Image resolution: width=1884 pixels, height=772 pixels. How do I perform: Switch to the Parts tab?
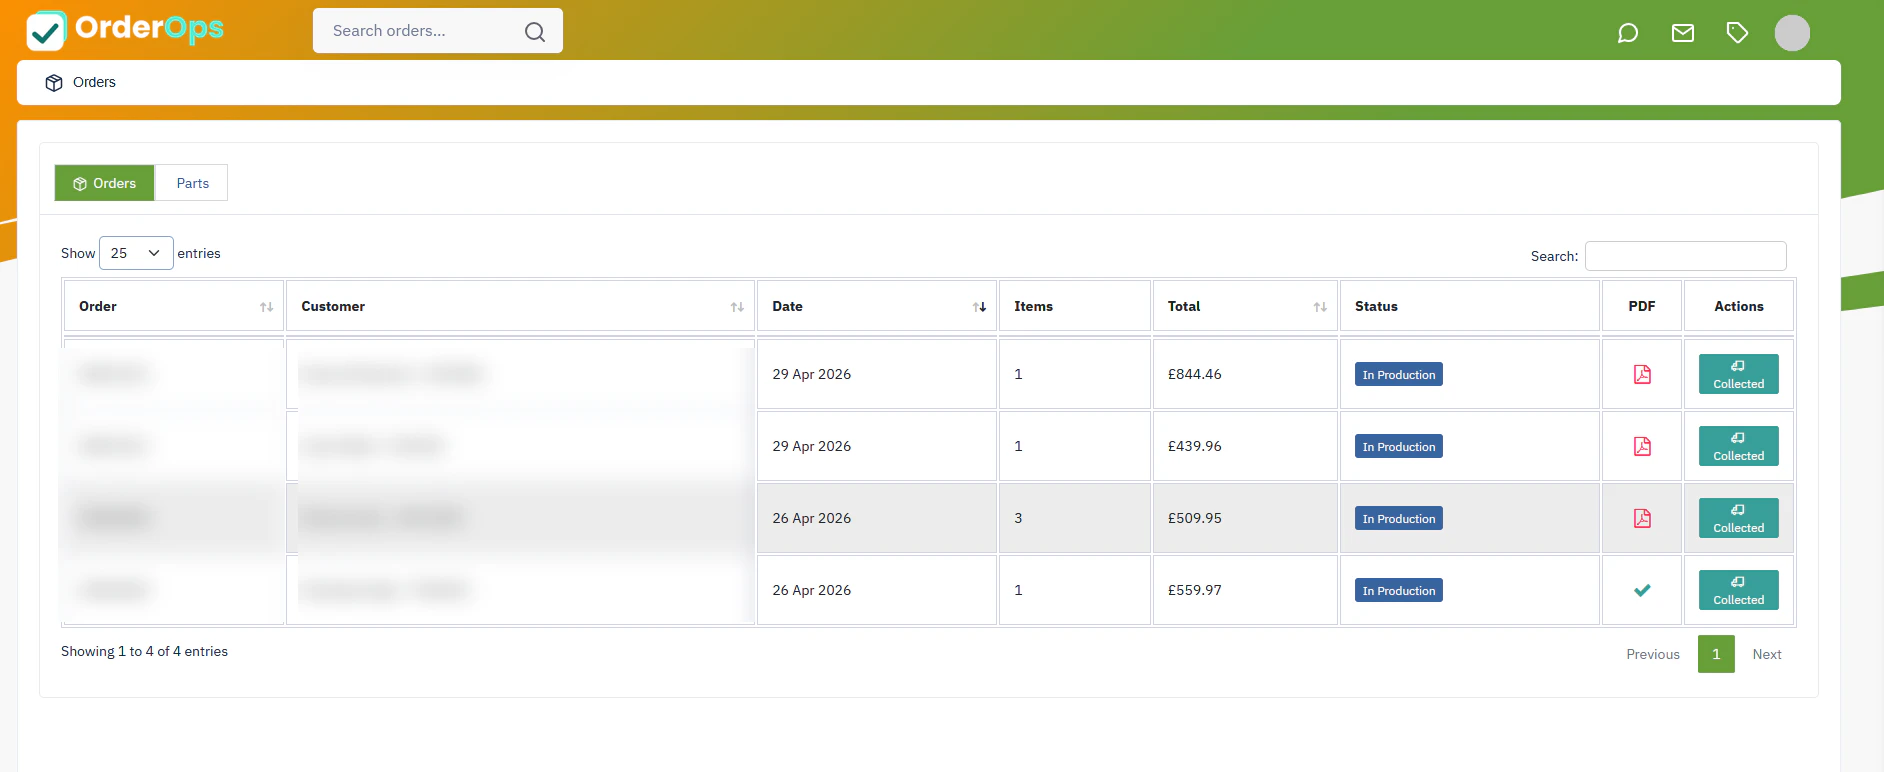click(192, 183)
